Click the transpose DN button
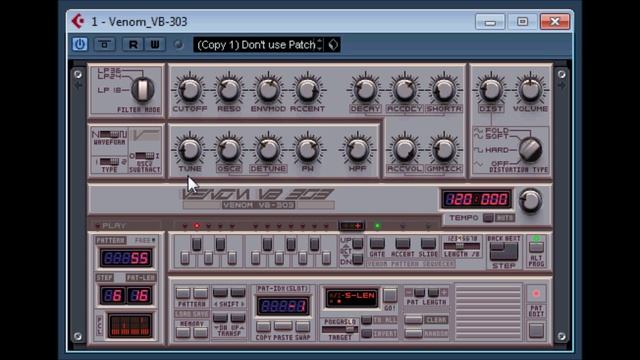The image size is (640, 360). pyautogui.click(x=220, y=318)
